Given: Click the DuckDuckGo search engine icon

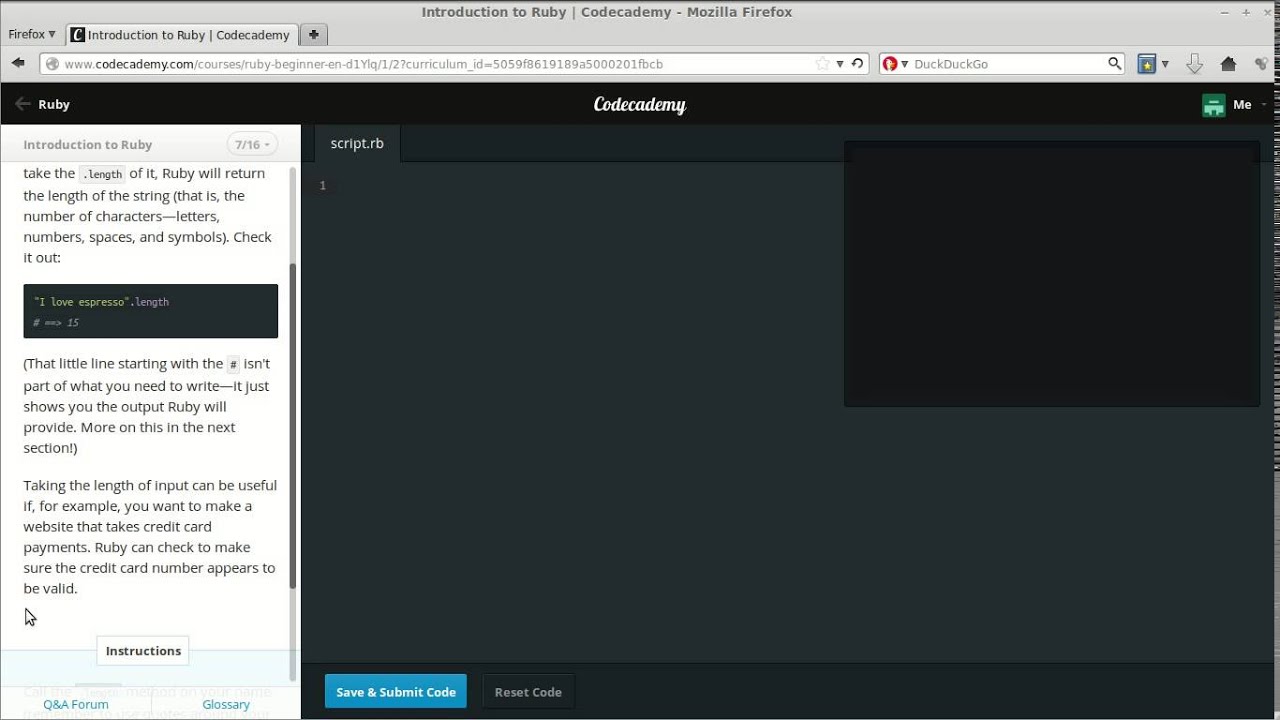Looking at the screenshot, I should [x=890, y=63].
